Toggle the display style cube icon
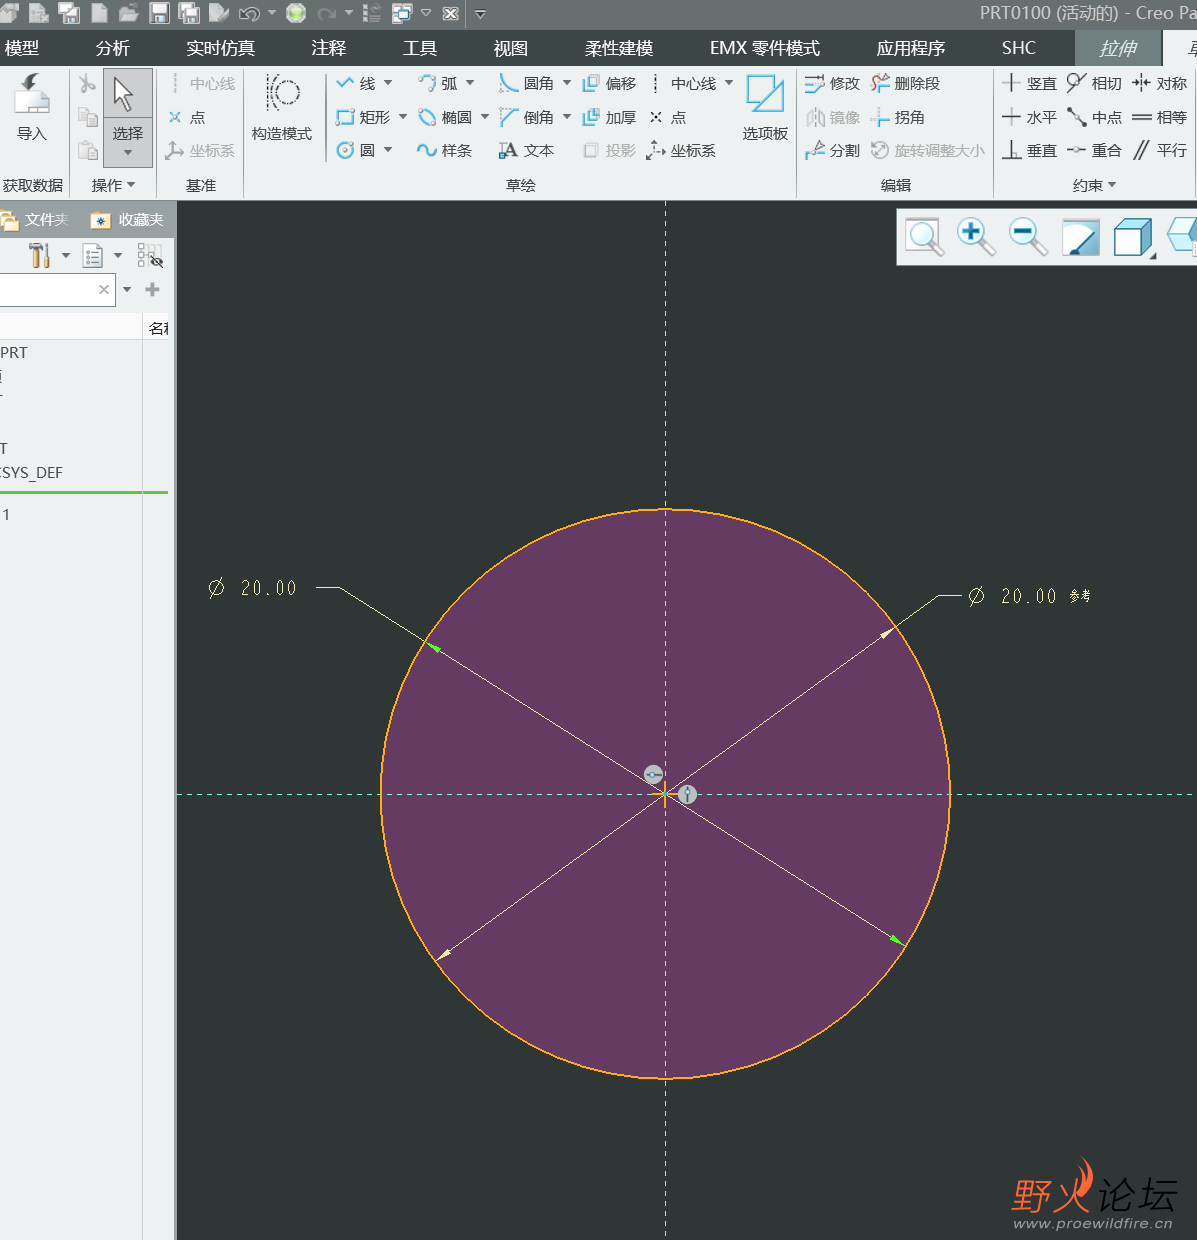 1133,237
